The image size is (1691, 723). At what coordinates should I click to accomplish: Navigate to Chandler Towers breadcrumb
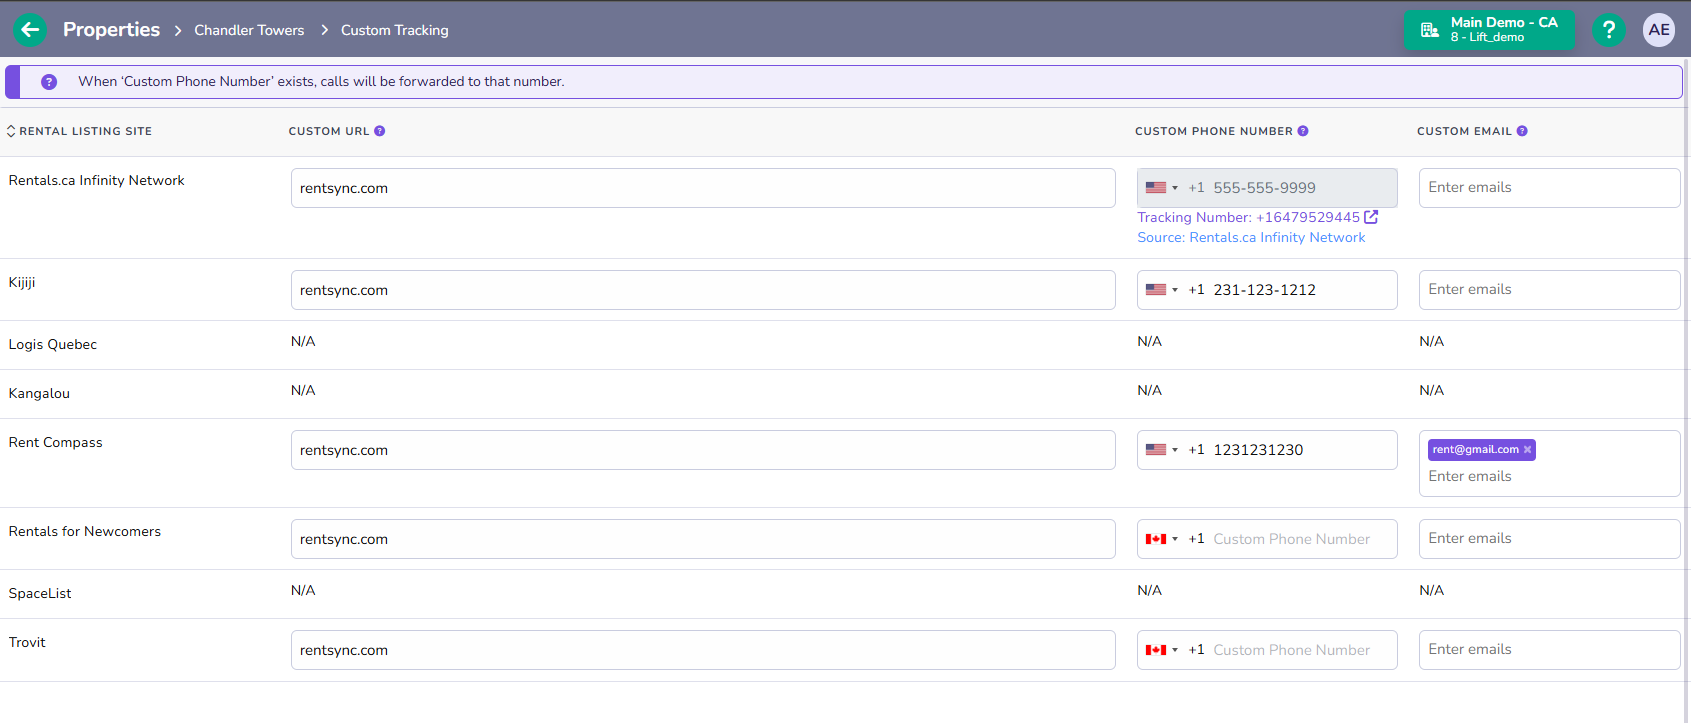pos(249,31)
